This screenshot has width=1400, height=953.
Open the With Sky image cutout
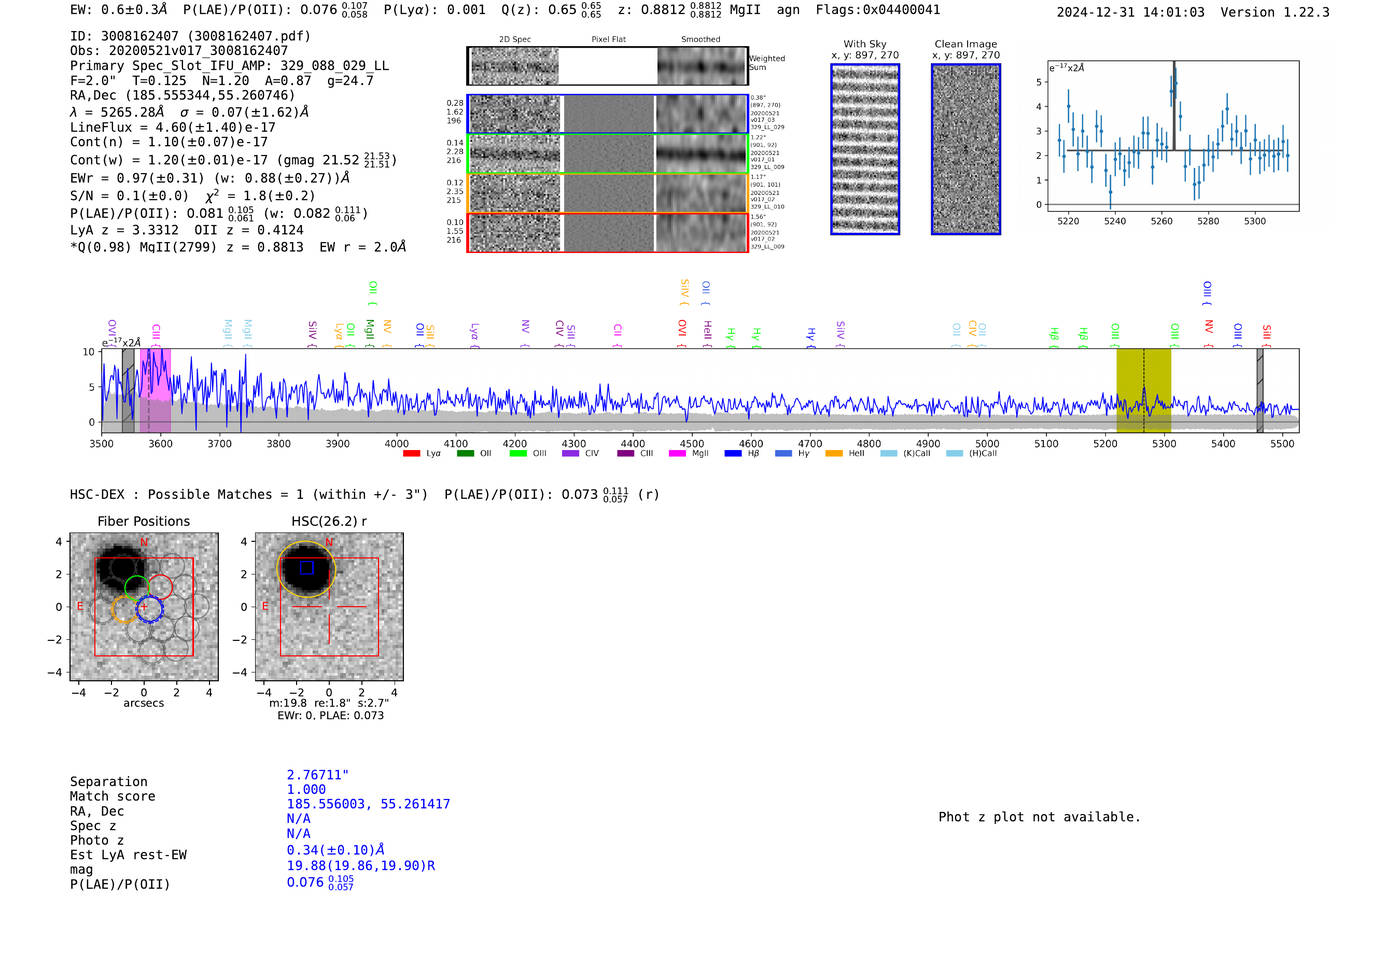click(865, 149)
